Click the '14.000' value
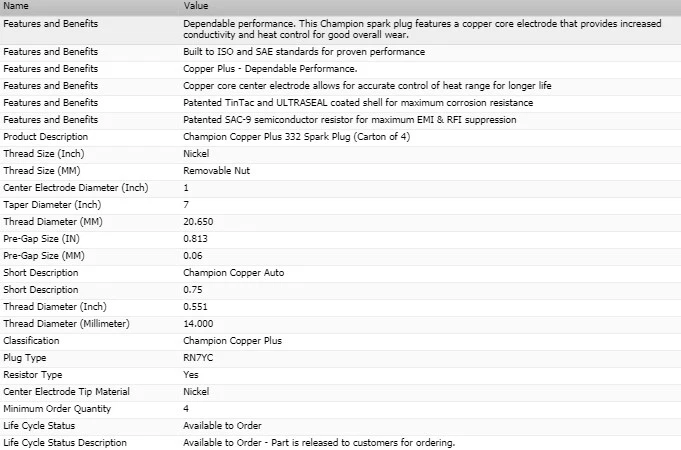681x450 pixels. (198, 324)
